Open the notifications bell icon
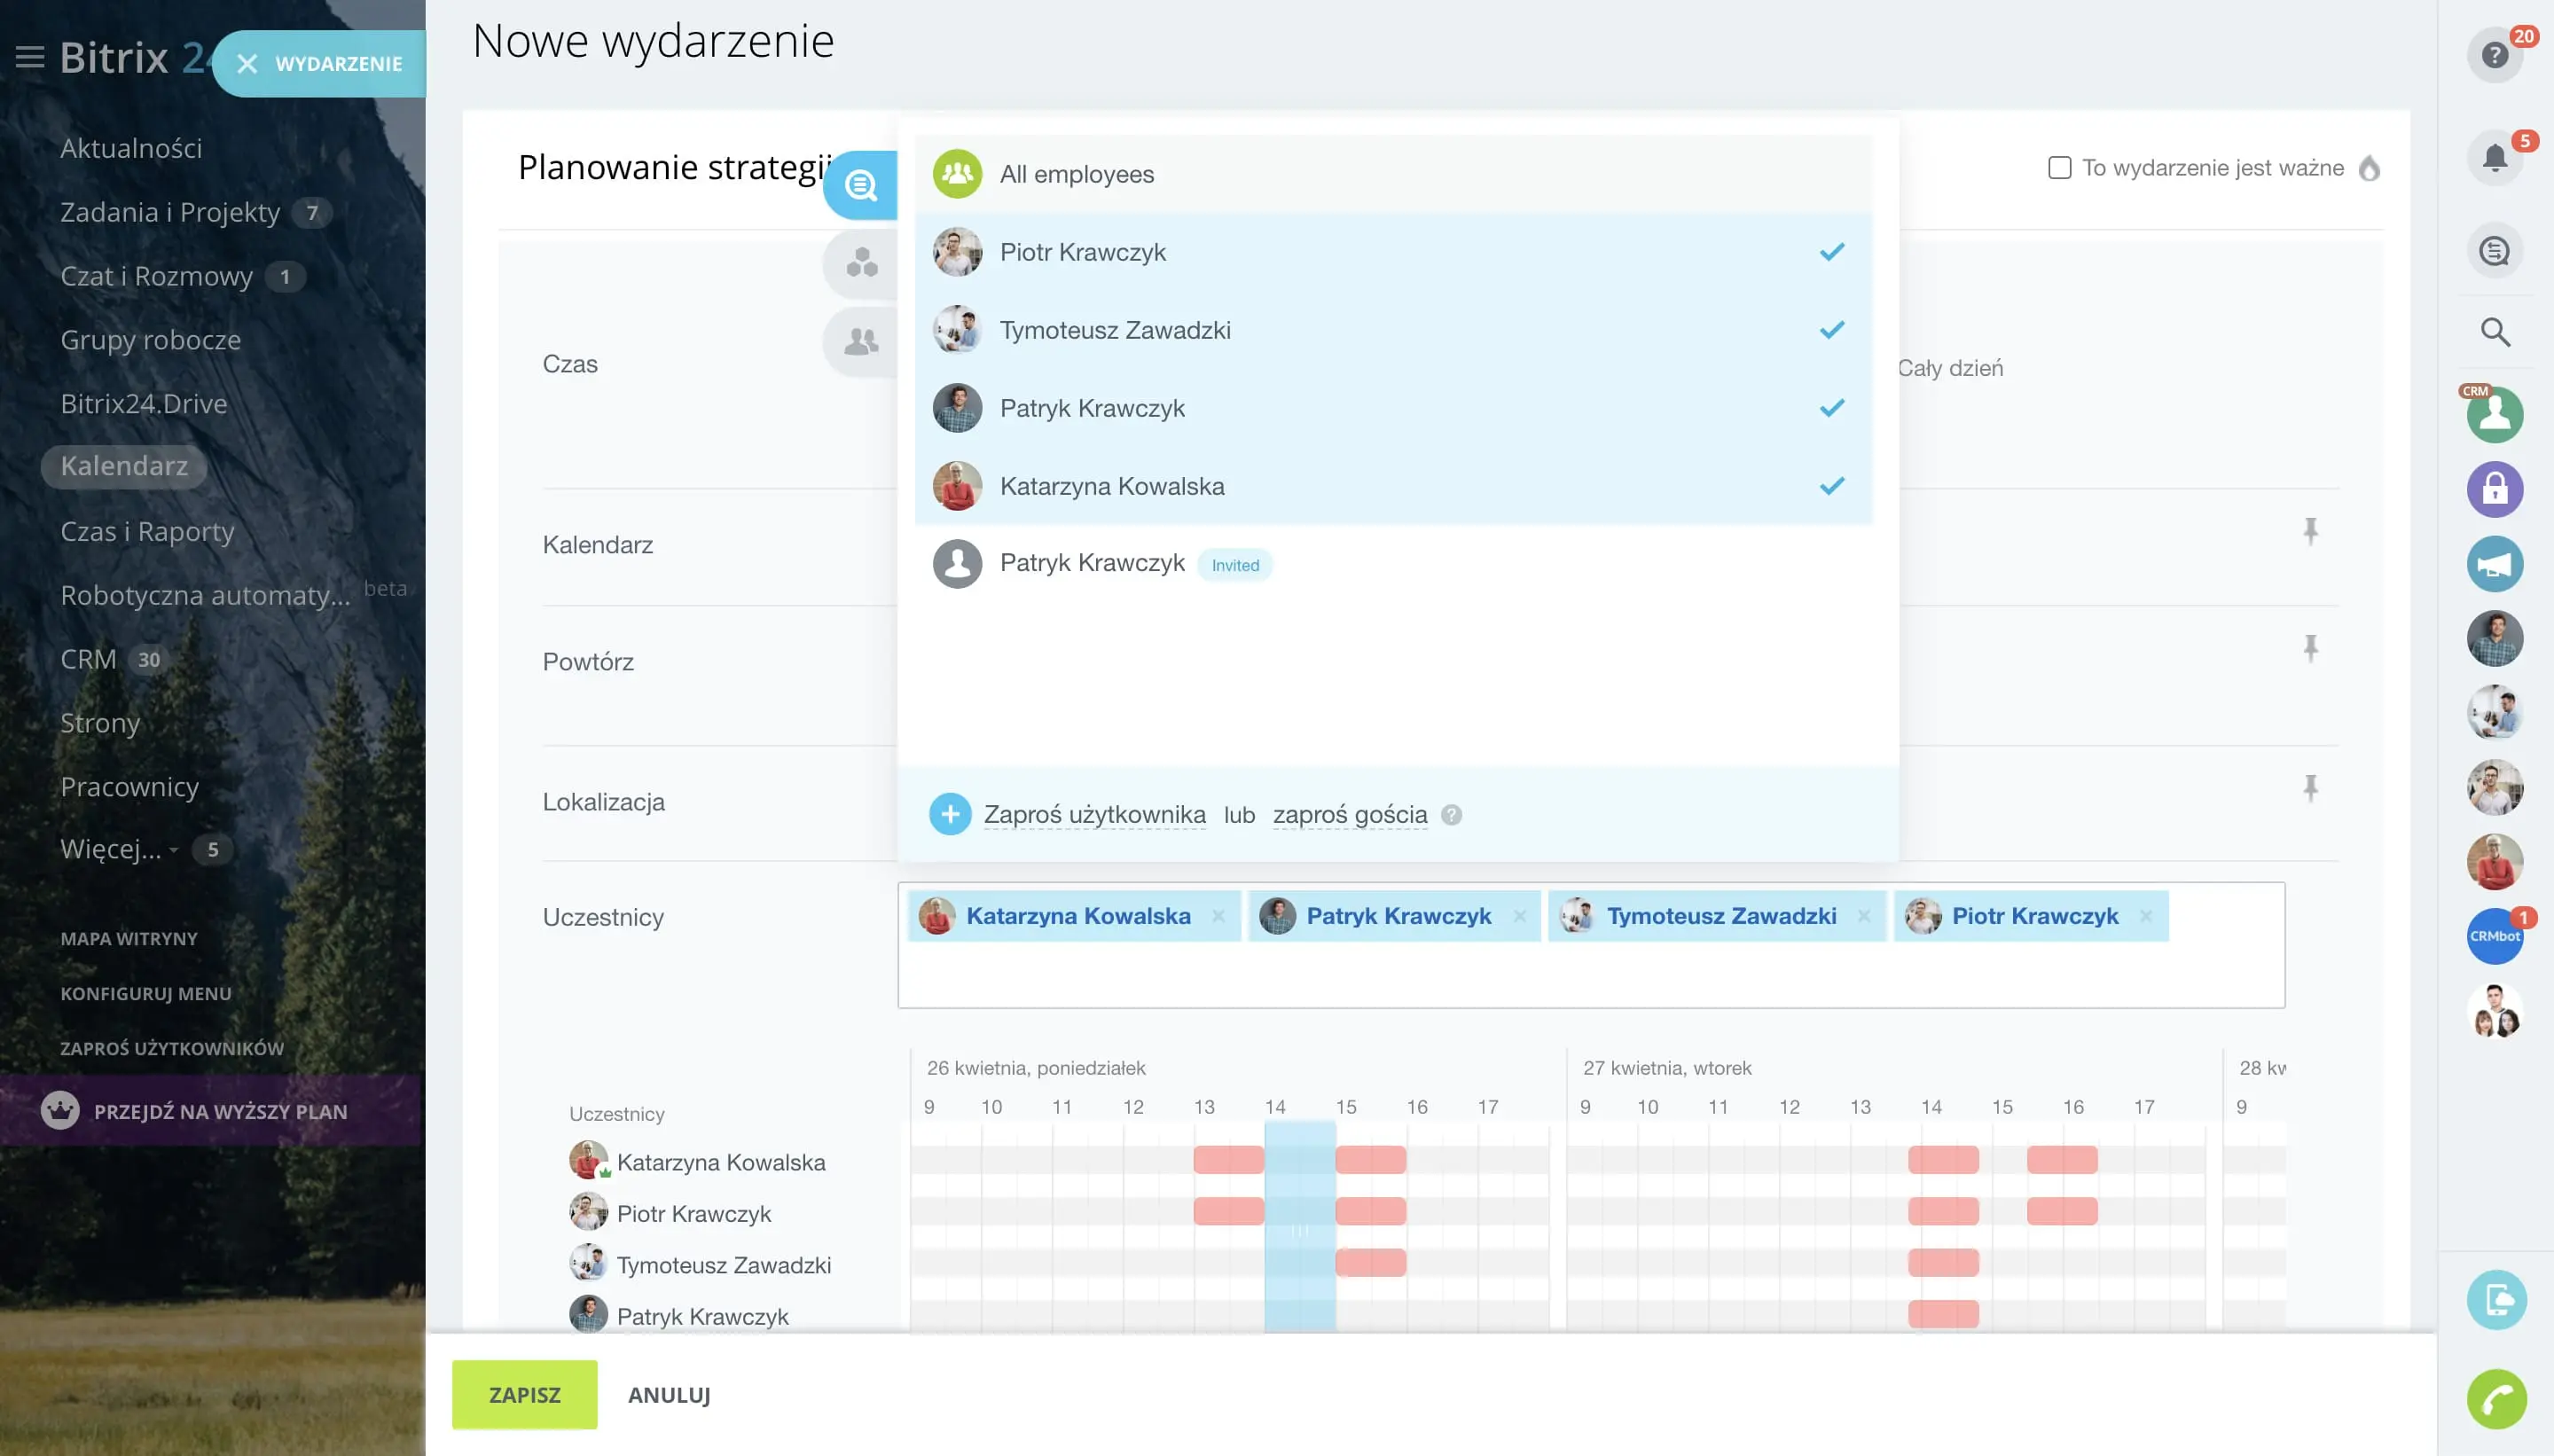Image resolution: width=2554 pixels, height=1456 pixels. tap(2494, 157)
